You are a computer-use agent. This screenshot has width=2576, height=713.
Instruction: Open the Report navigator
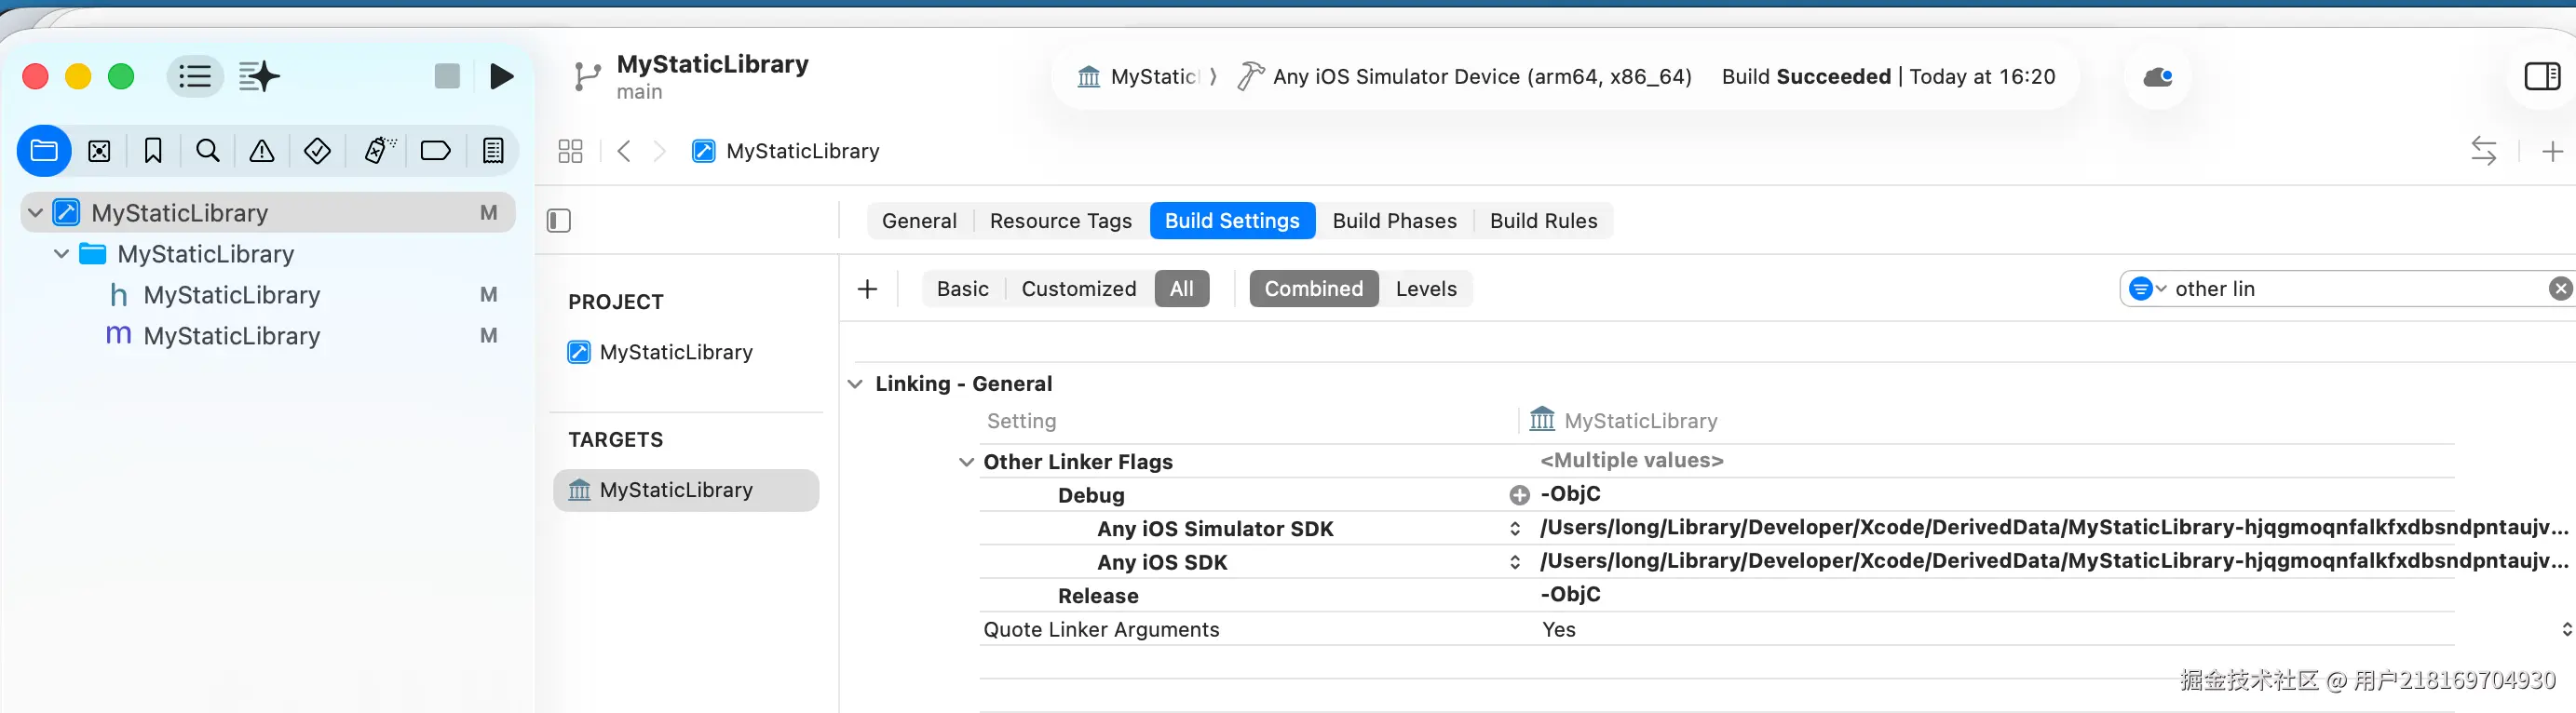tap(493, 151)
